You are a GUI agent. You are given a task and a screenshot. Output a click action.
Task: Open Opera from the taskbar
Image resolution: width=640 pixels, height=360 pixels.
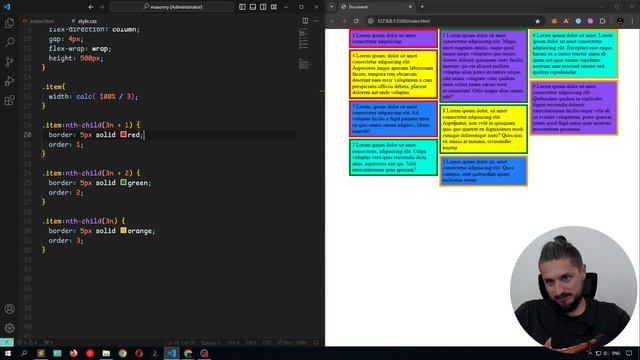[139, 353]
